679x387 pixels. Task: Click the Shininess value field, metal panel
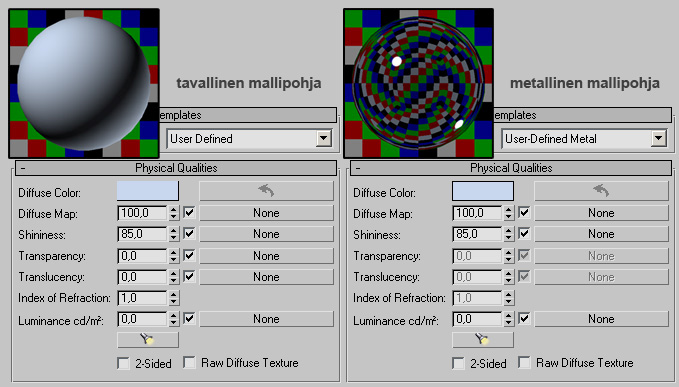tap(477, 234)
